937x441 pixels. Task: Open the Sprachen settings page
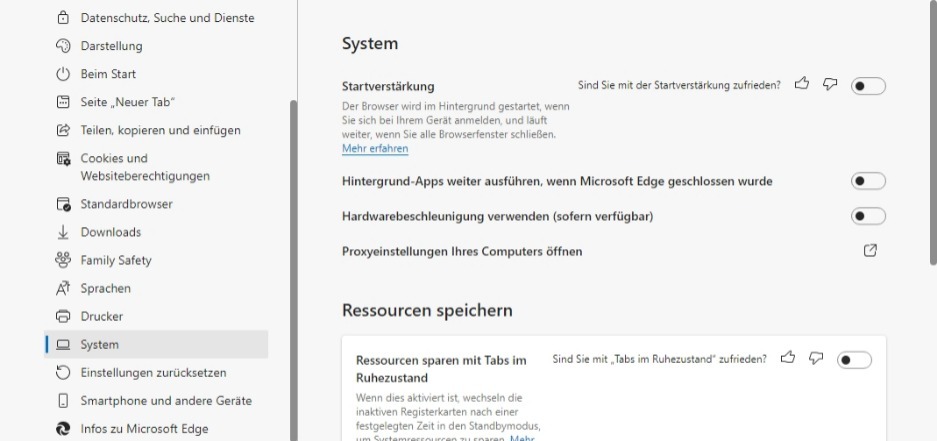click(x=105, y=288)
